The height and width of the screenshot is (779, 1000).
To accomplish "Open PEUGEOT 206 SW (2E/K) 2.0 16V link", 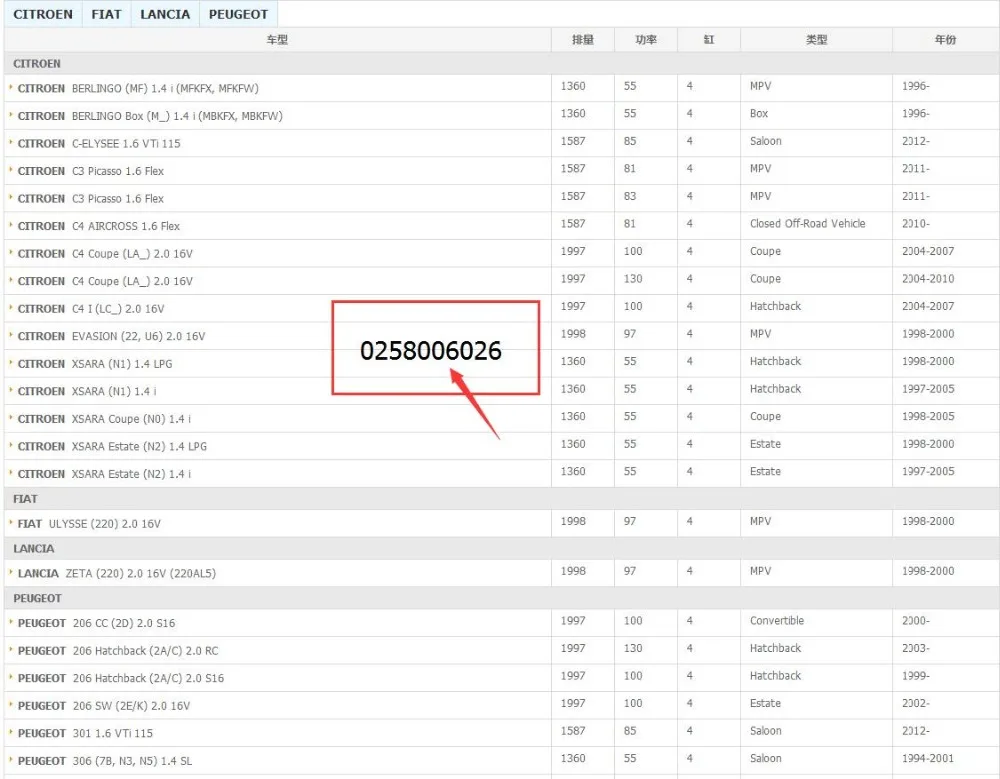I will (104, 706).
